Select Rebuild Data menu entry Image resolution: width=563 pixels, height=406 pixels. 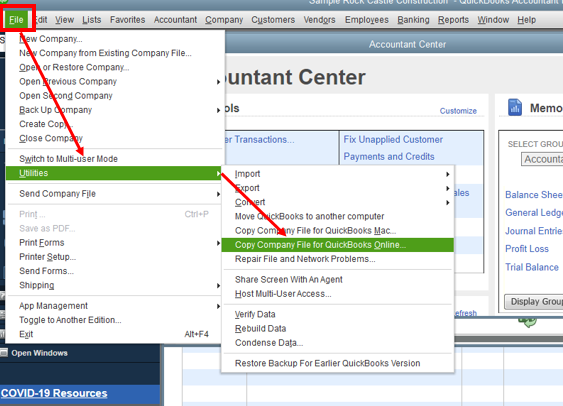260,329
